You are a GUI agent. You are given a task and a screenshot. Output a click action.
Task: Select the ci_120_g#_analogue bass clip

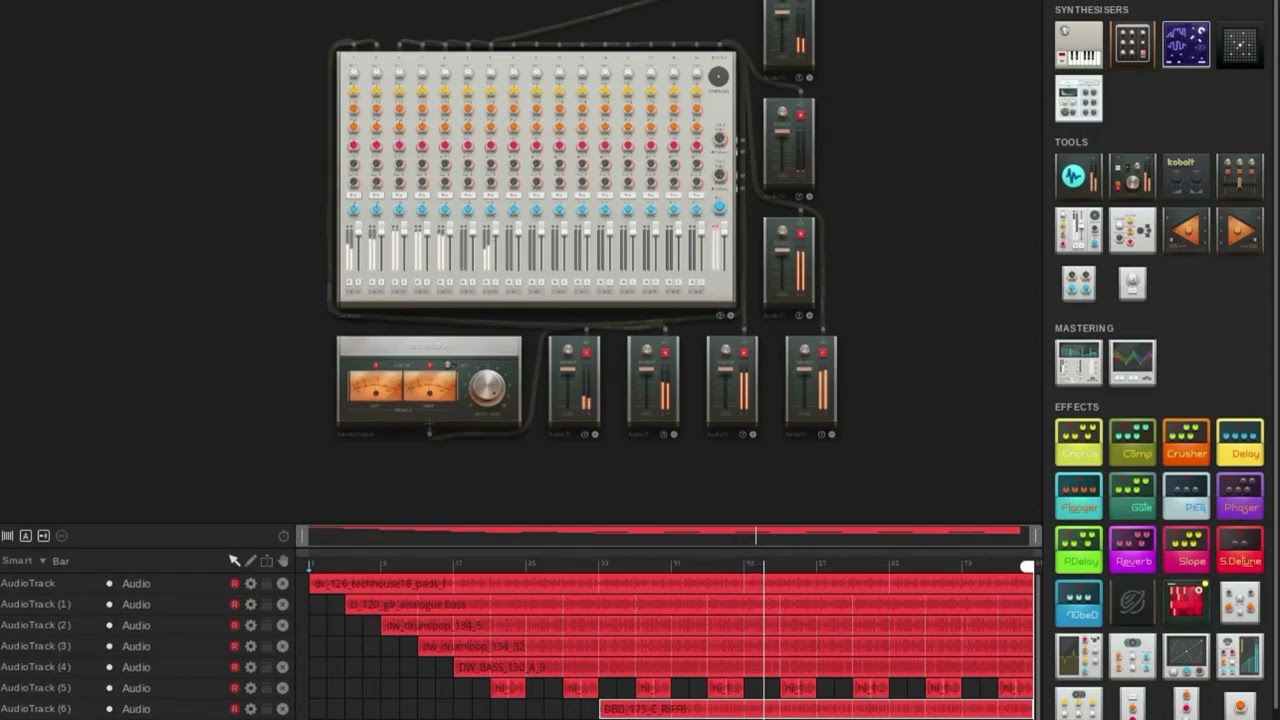tap(689, 604)
